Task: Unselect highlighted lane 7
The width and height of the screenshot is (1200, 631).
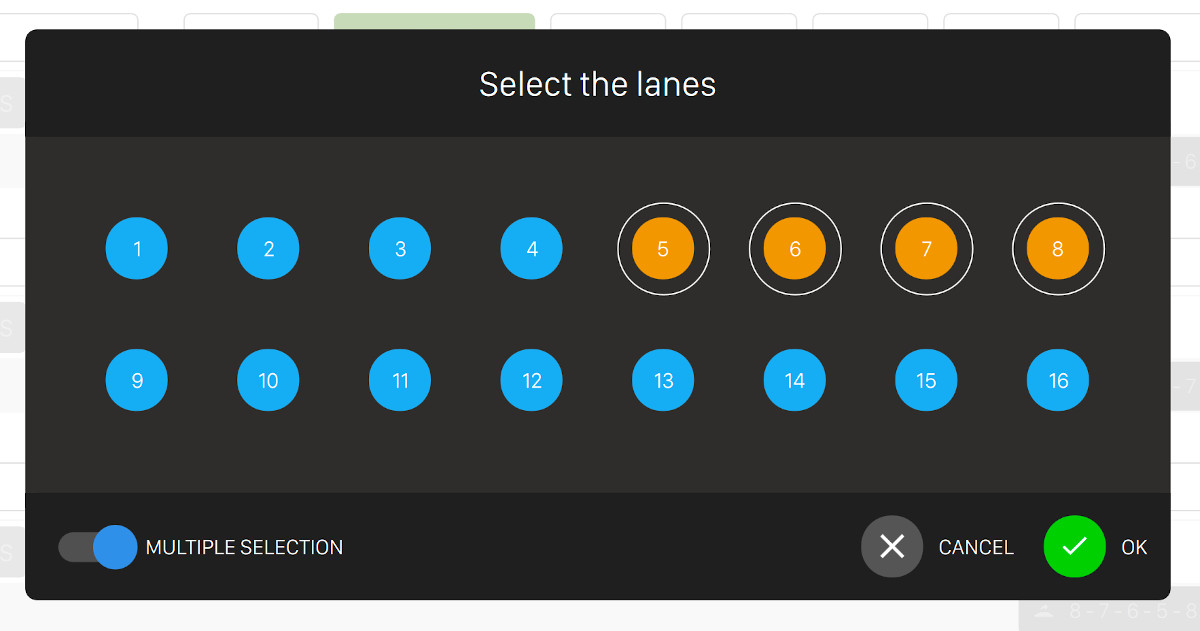Action: pos(926,249)
